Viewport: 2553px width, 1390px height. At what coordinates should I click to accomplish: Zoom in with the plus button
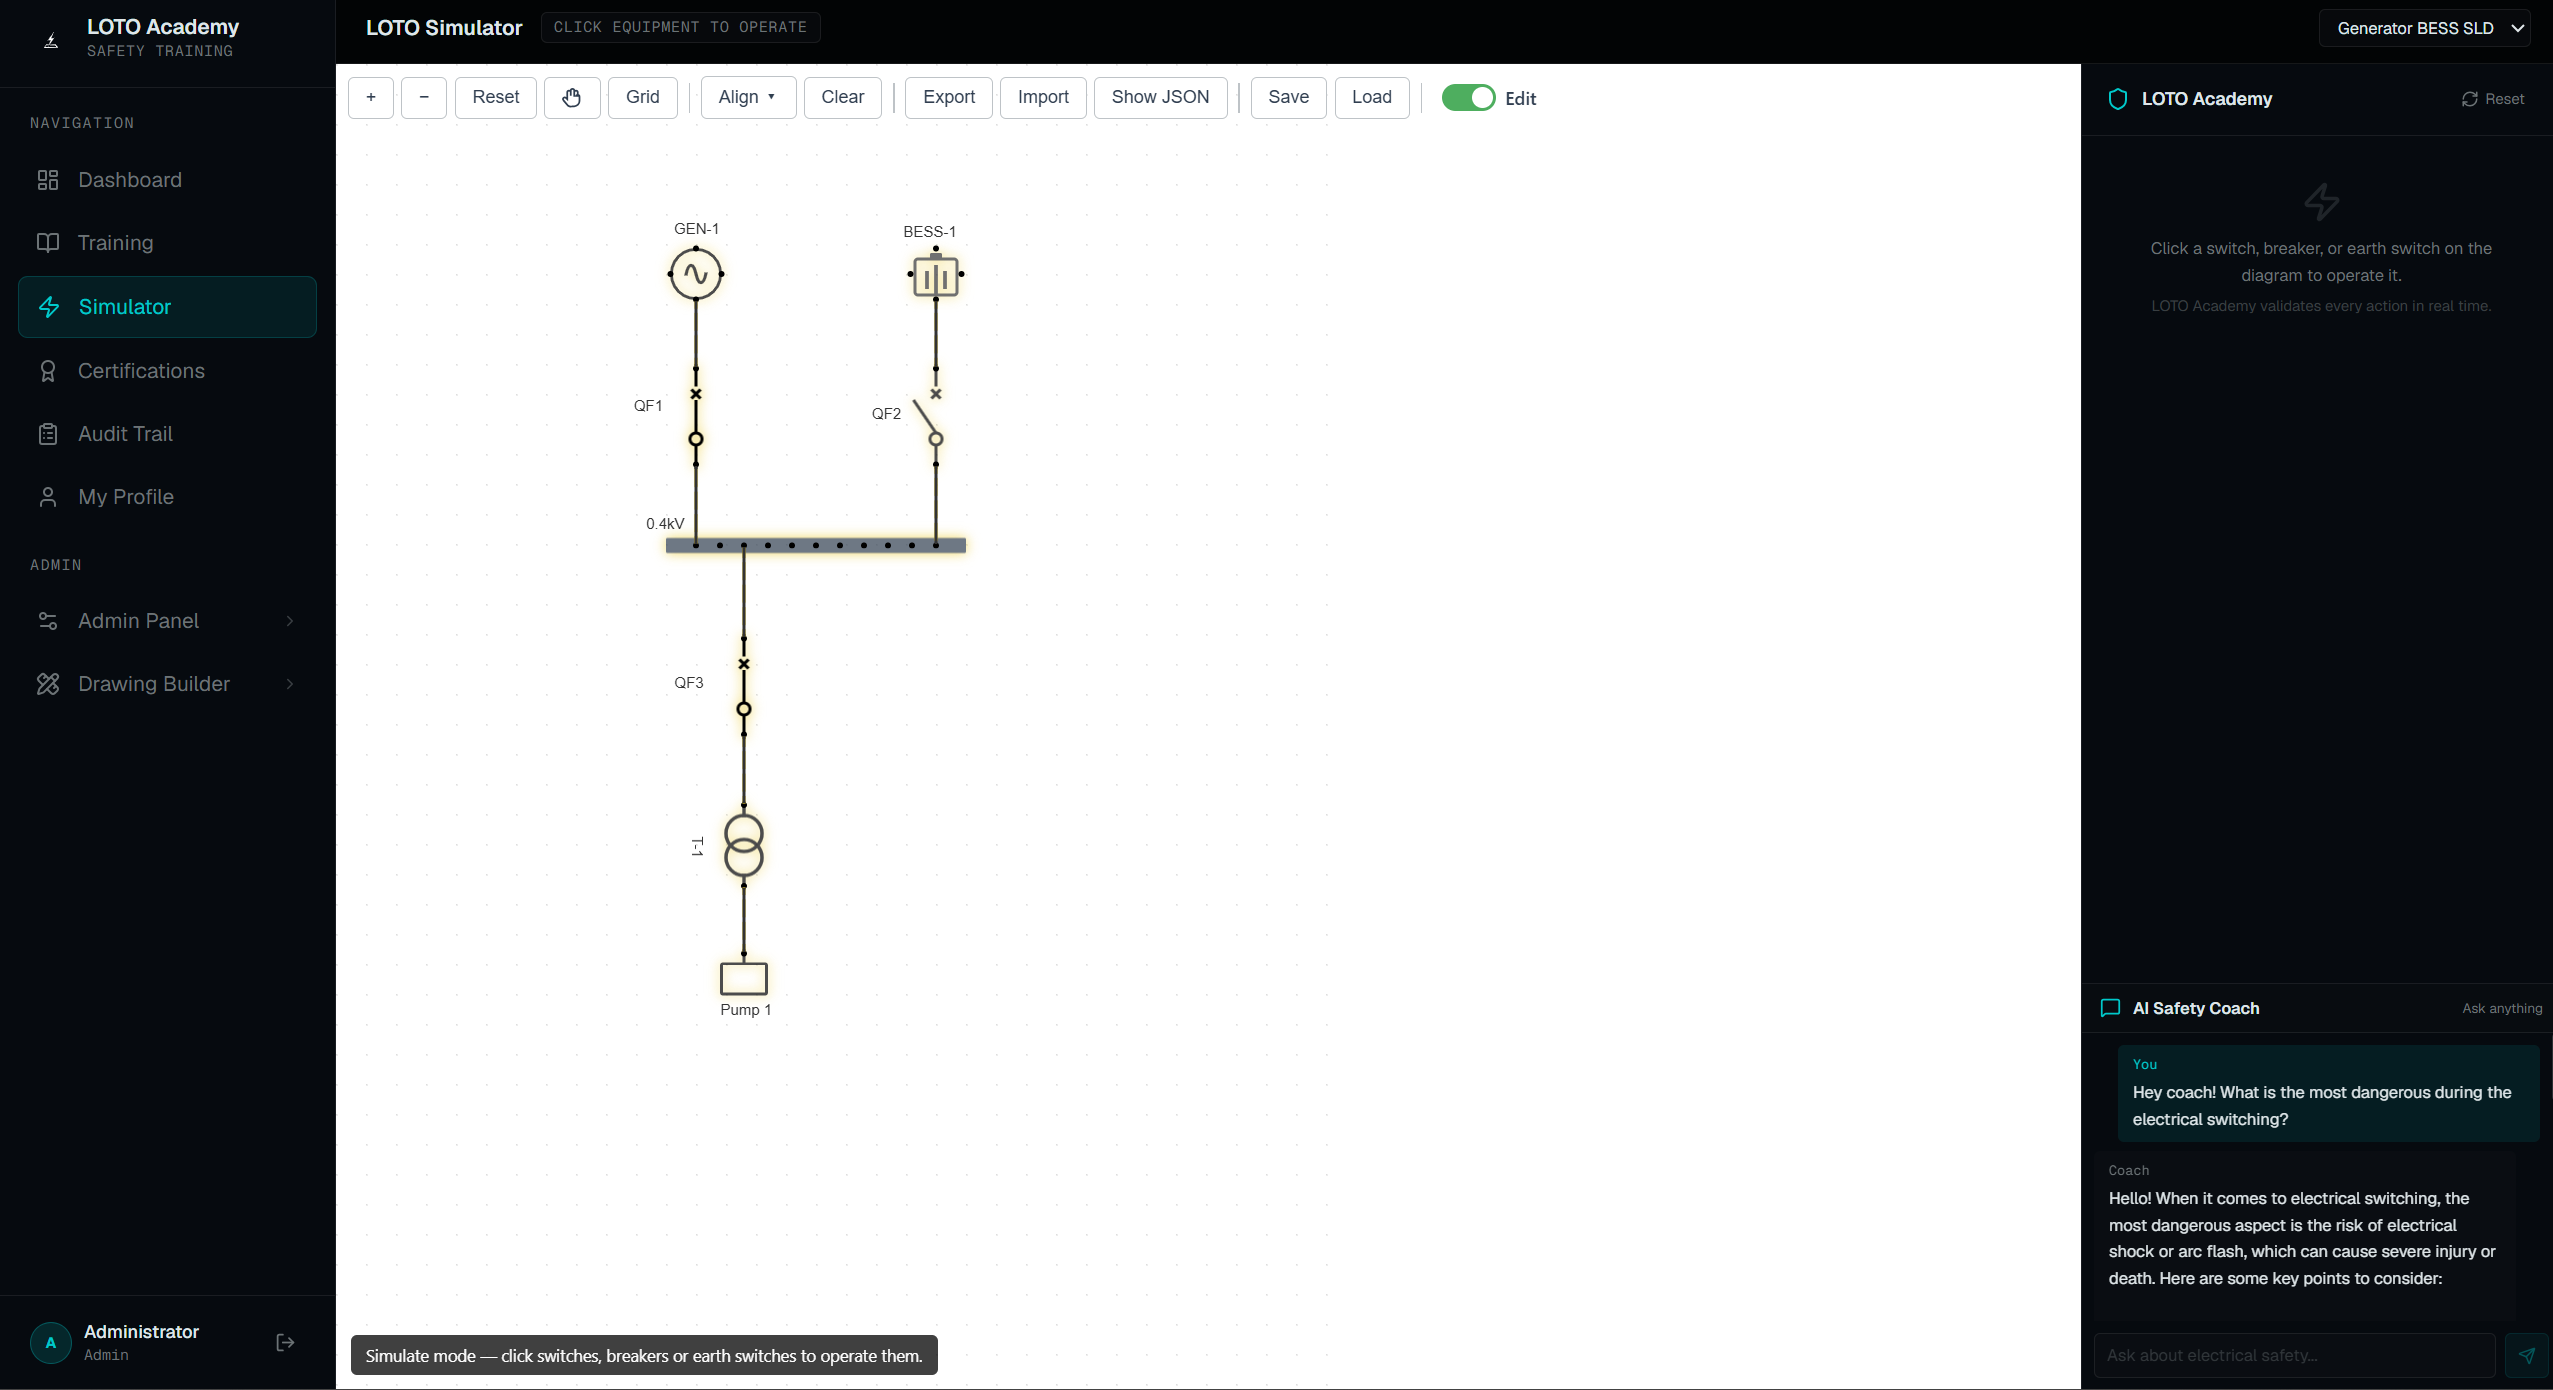(x=371, y=97)
